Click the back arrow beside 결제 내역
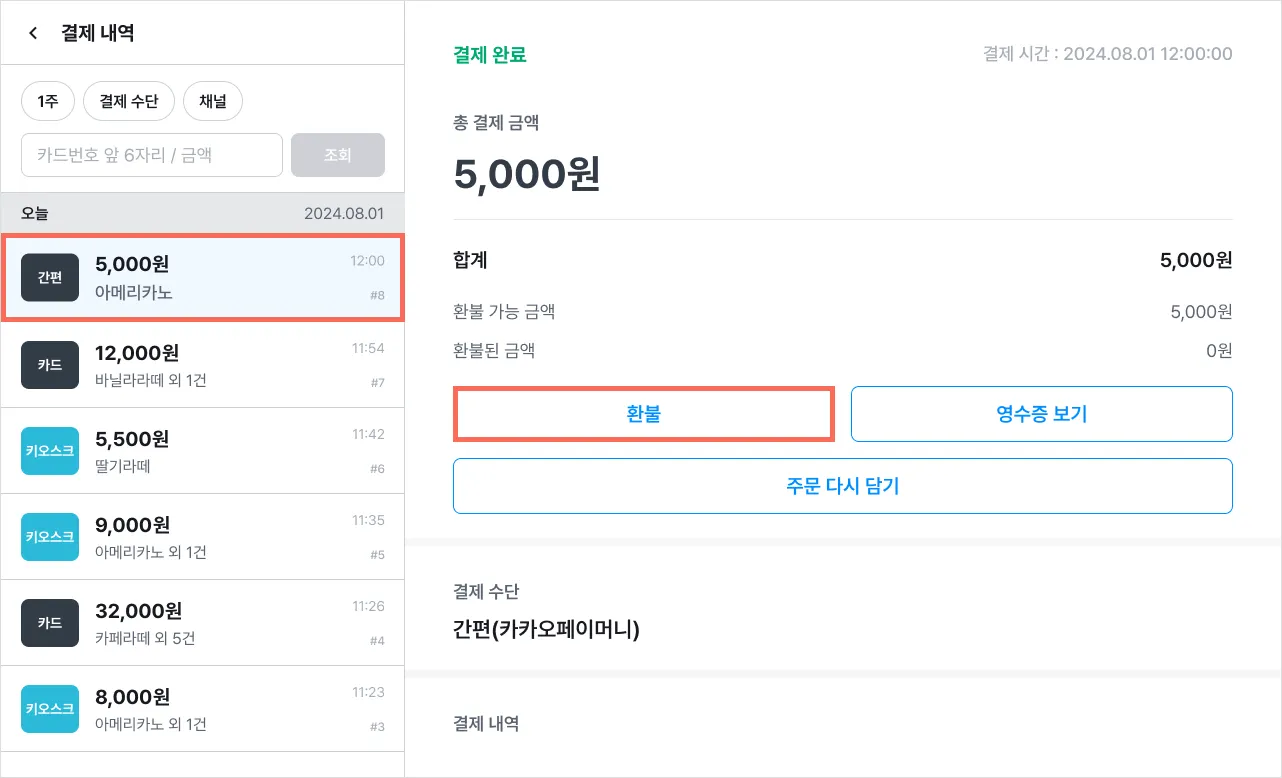1282x778 pixels. (33, 33)
